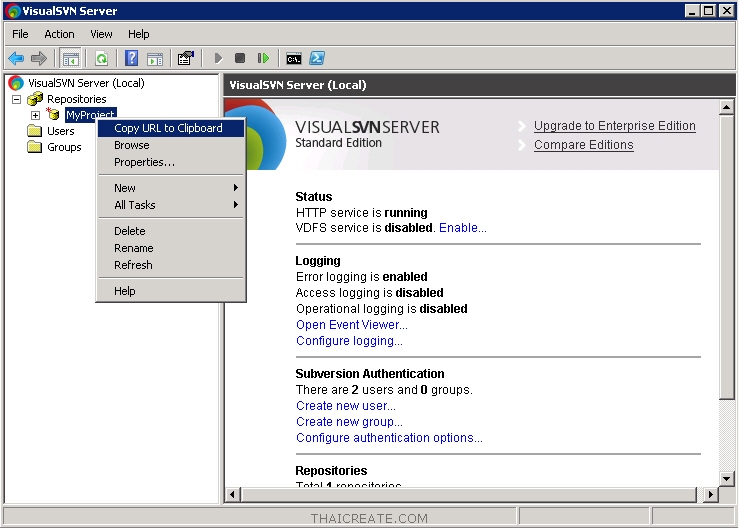Viewport: 739px width, 528px height.
Task: Click the Stop service toolbar icon
Action: 240,58
